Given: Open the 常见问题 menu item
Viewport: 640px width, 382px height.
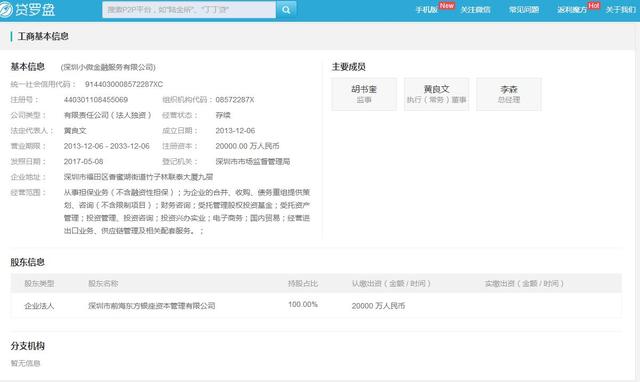Looking at the screenshot, I should 524,10.
